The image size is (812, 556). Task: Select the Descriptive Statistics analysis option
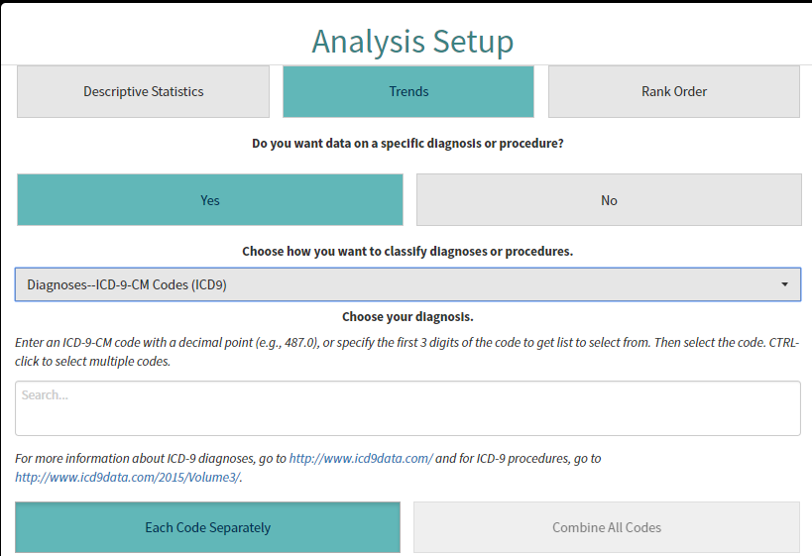[143, 92]
